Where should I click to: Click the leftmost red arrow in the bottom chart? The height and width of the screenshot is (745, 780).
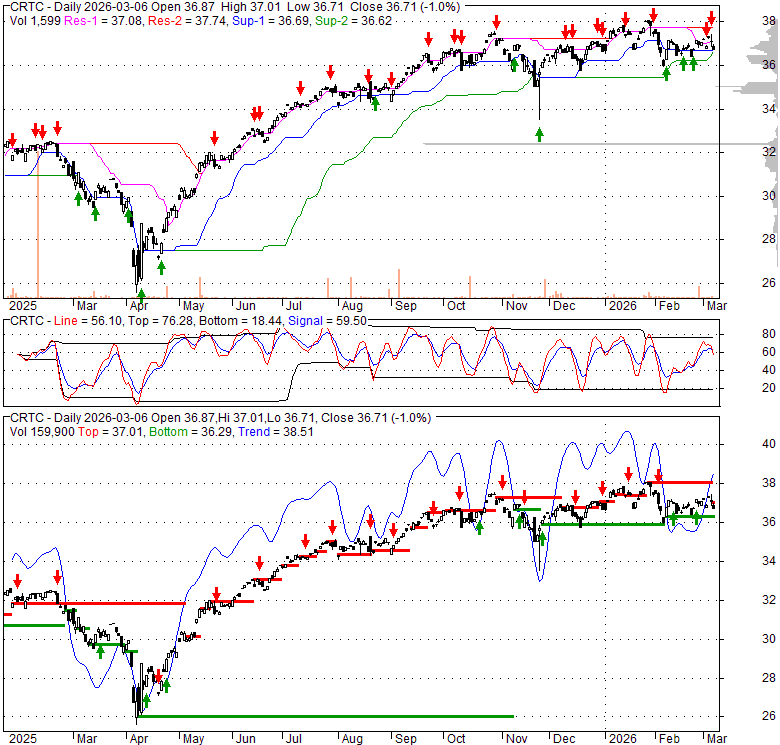coord(17,580)
